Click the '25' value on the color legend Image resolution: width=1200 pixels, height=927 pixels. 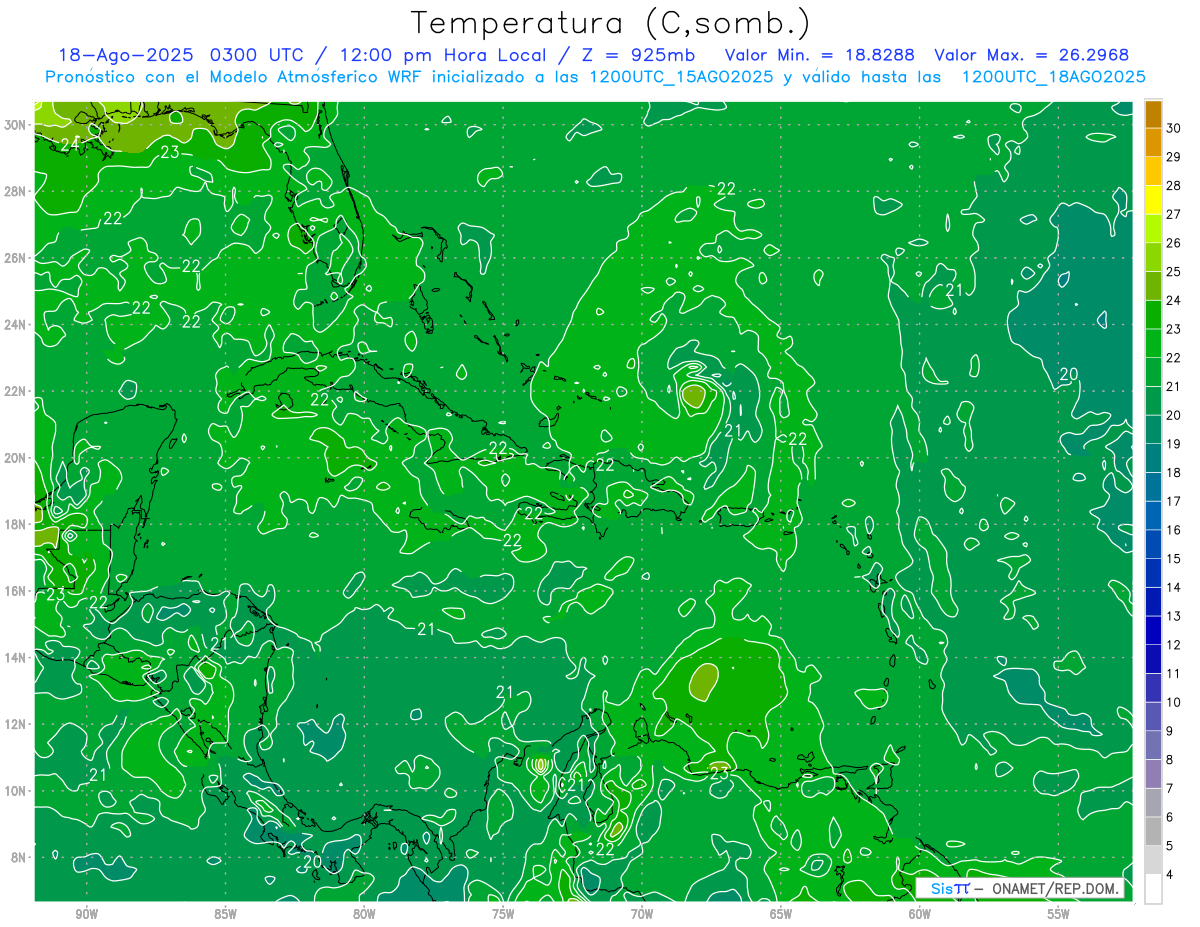pyautogui.click(x=1174, y=272)
